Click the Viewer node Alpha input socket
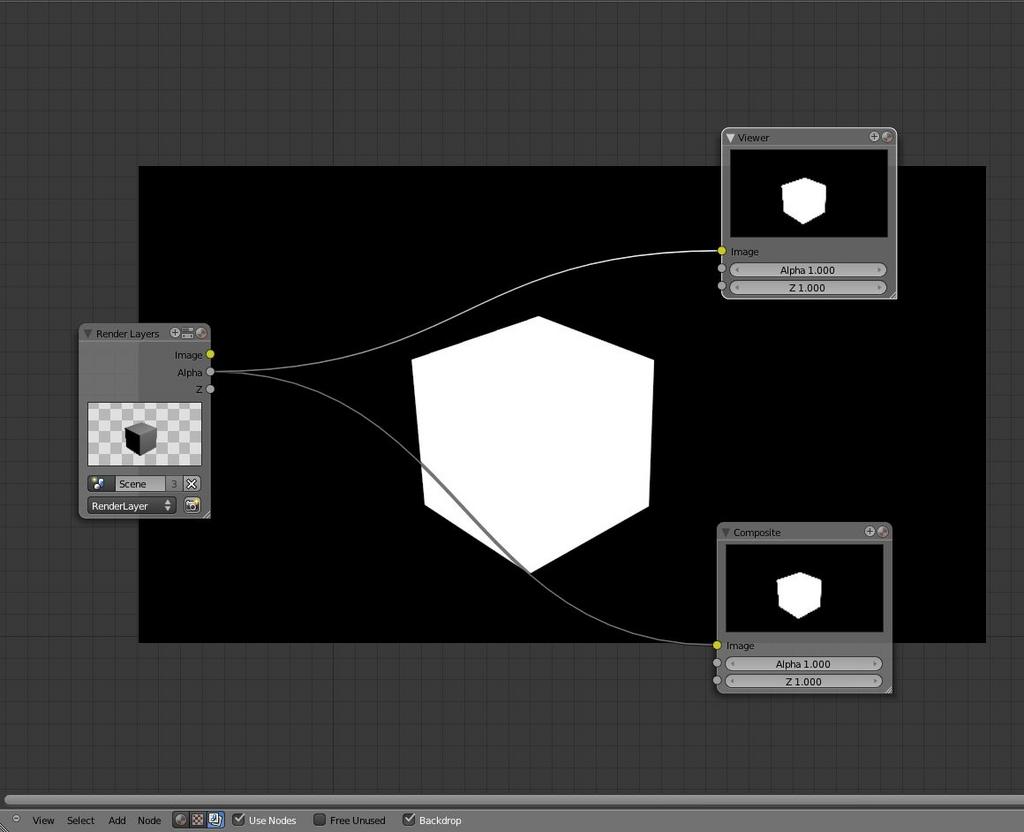 coord(722,268)
